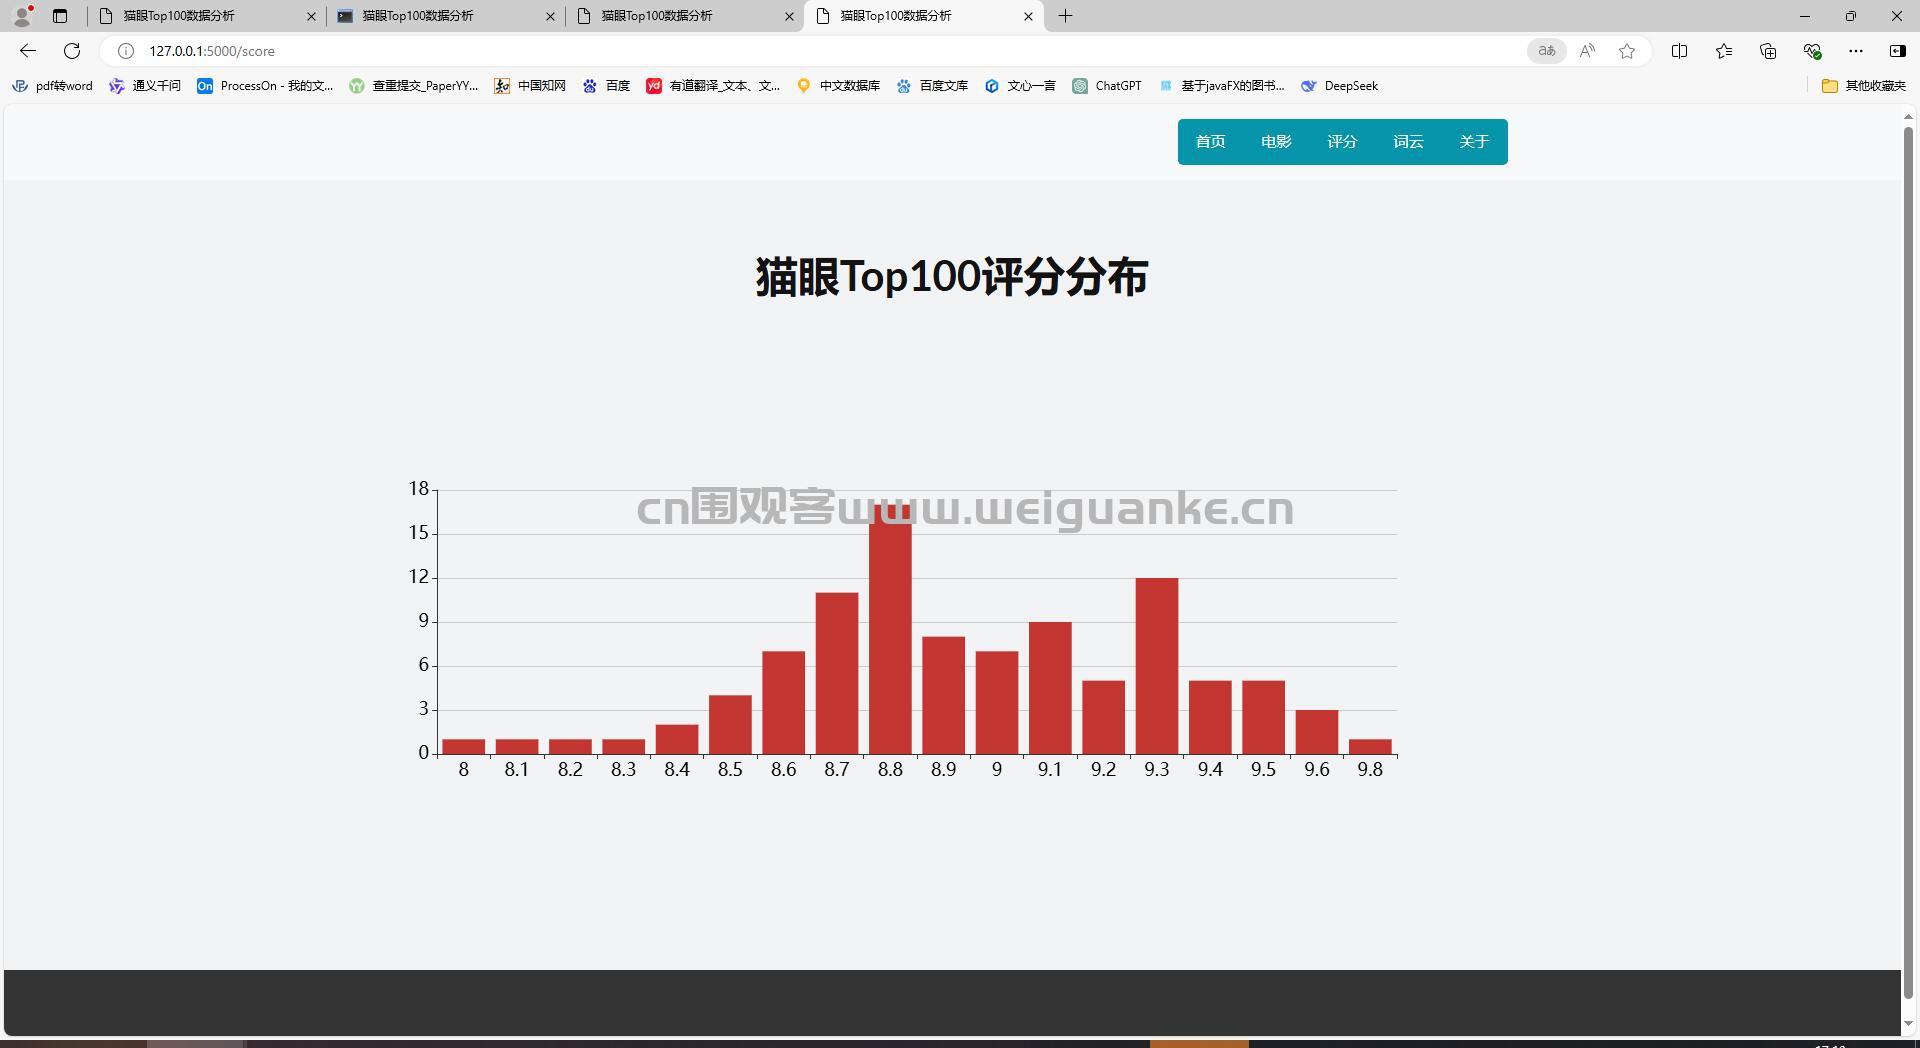Open the 查重提交_PaperYY bookmark
The image size is (1920, 1048).
pos(414,86)
